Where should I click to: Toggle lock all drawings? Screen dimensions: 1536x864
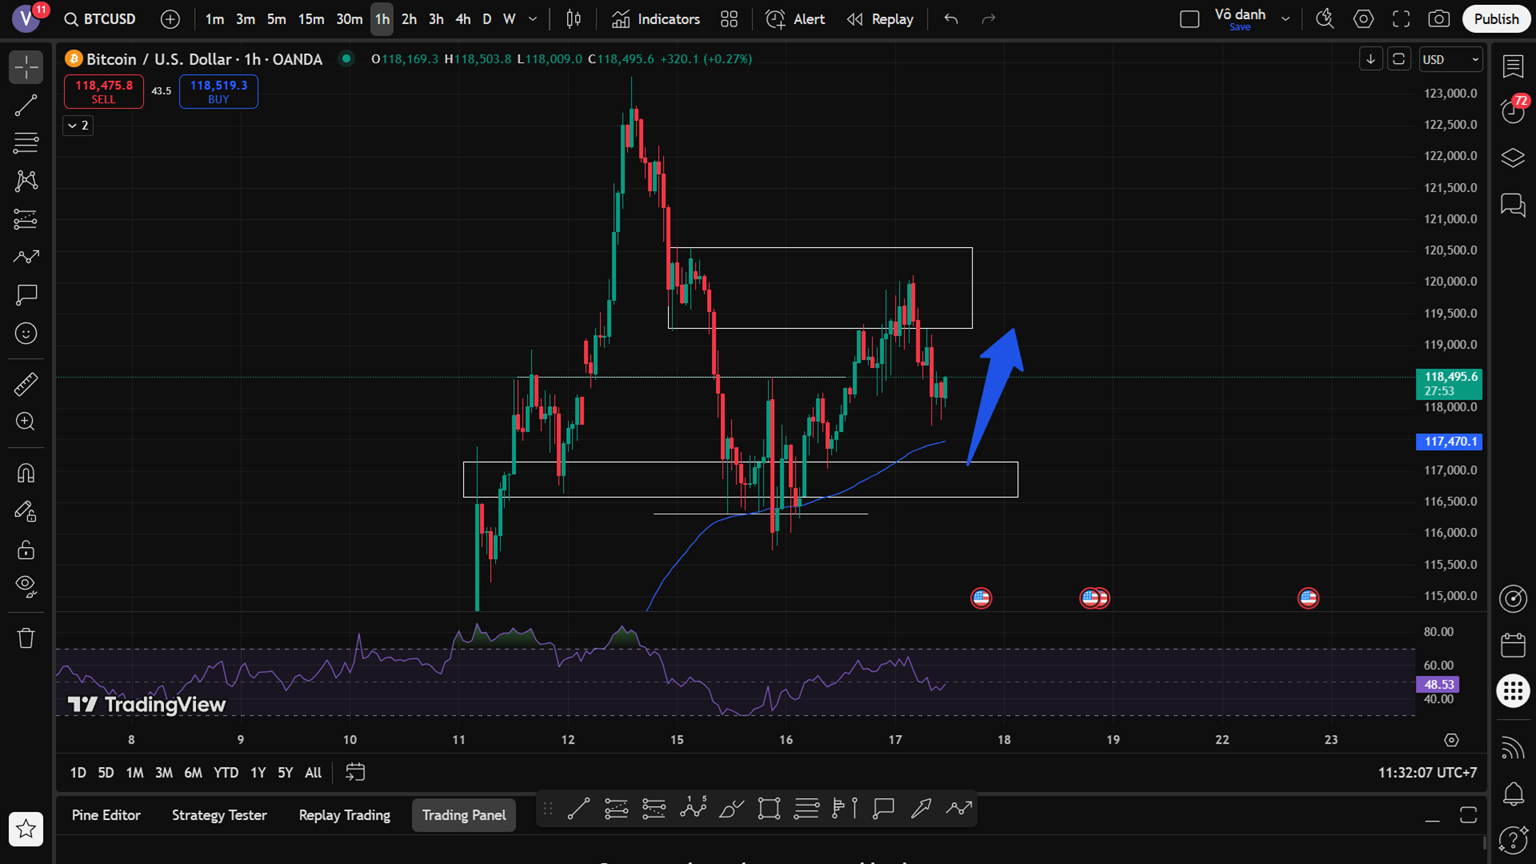click(x=26, y=549)
